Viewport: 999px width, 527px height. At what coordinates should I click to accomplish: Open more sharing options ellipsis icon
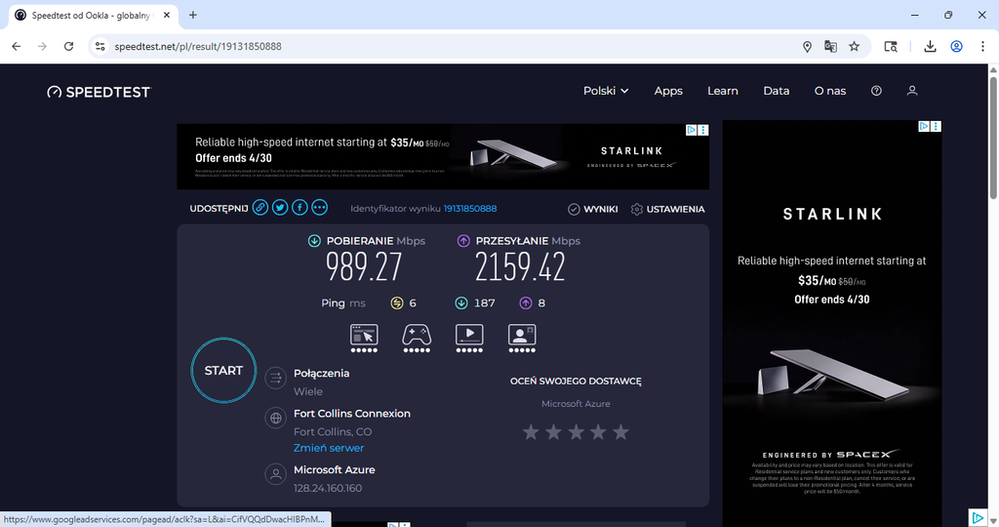pos(320,208)
